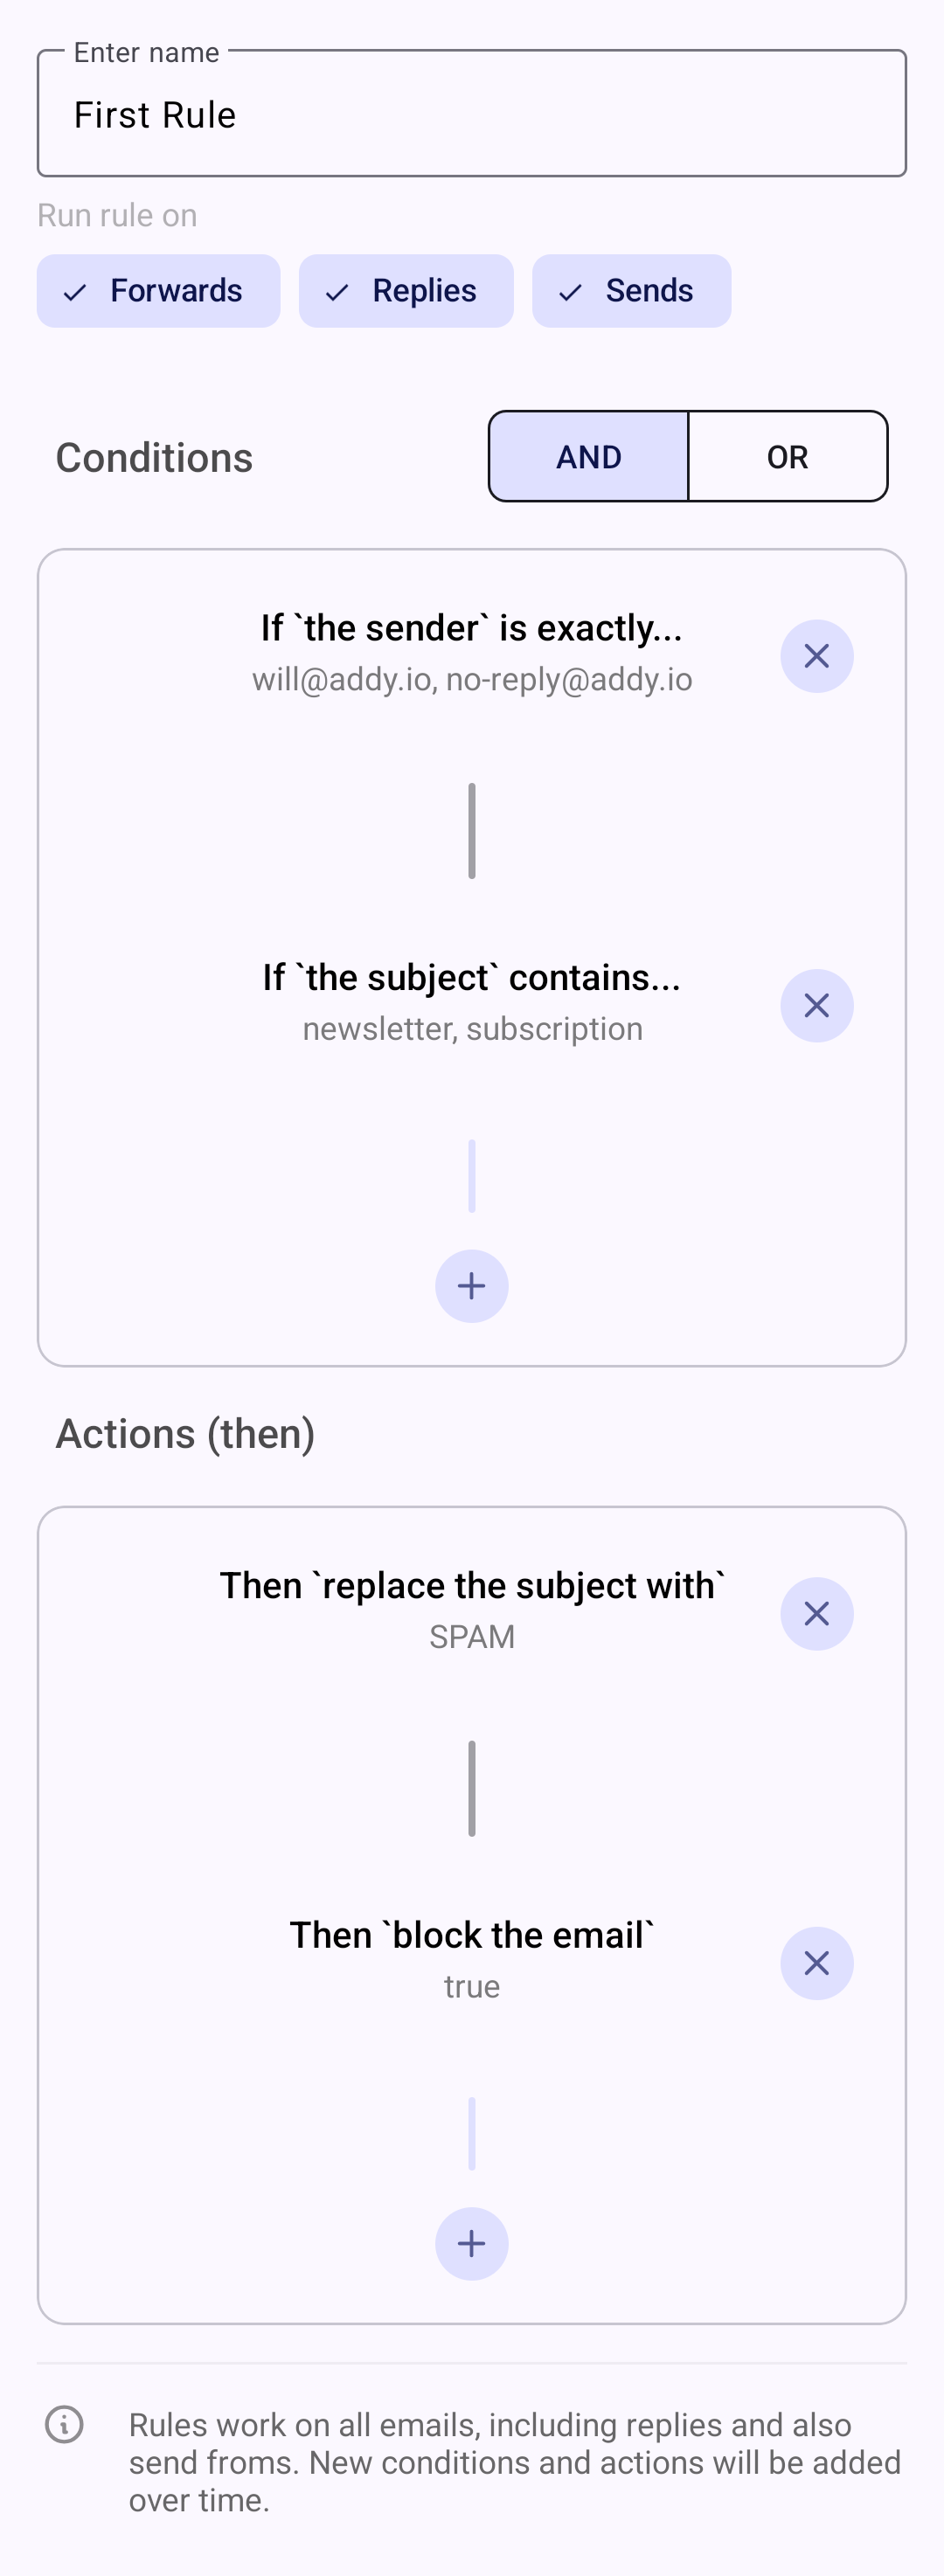
Task: Toggle the Replies chip
Action: coord(406,291)
